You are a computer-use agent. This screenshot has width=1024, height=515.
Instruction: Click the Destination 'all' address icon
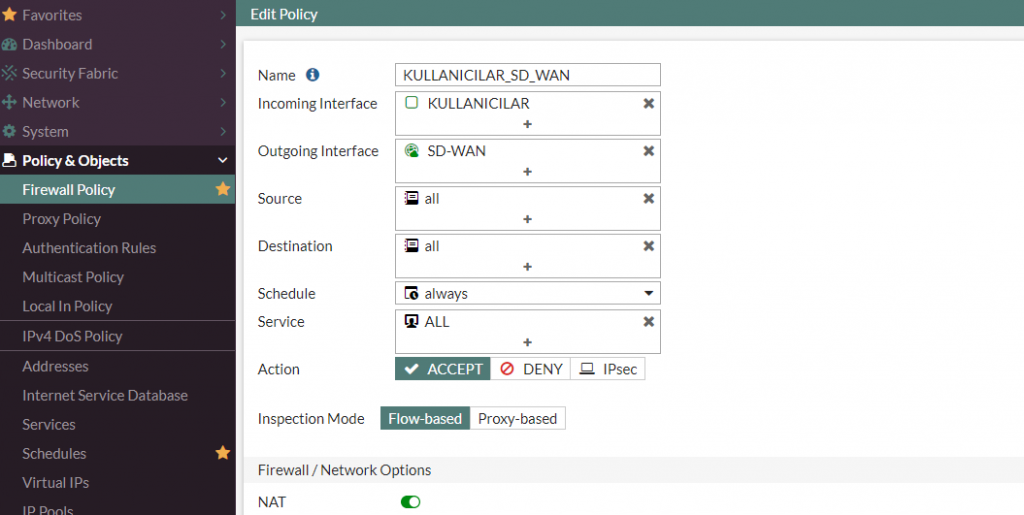coord(411,246)
